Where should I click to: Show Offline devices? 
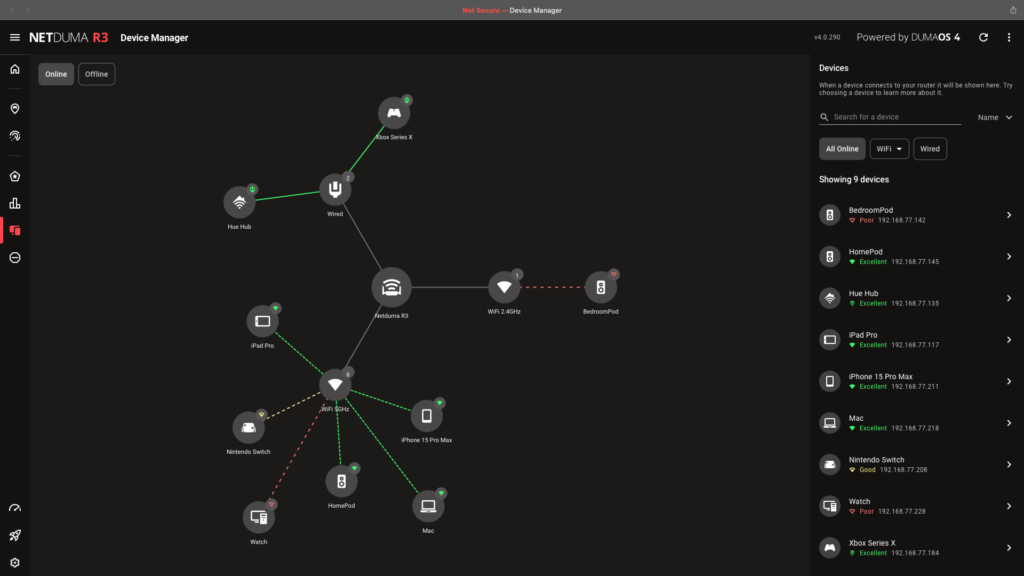pyautogui.click(x=97, y=74)
